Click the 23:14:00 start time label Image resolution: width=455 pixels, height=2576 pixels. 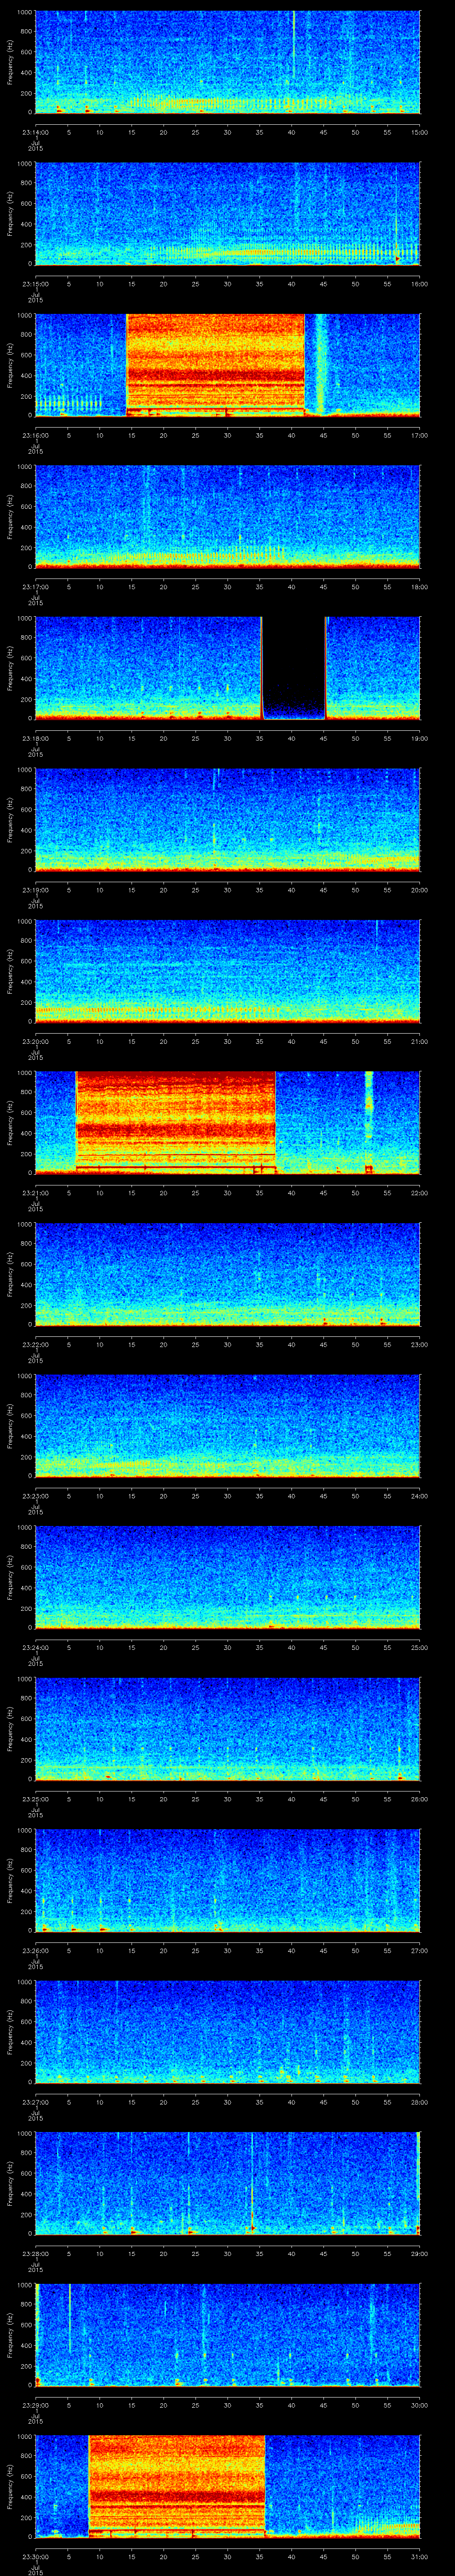coord(35,132)
